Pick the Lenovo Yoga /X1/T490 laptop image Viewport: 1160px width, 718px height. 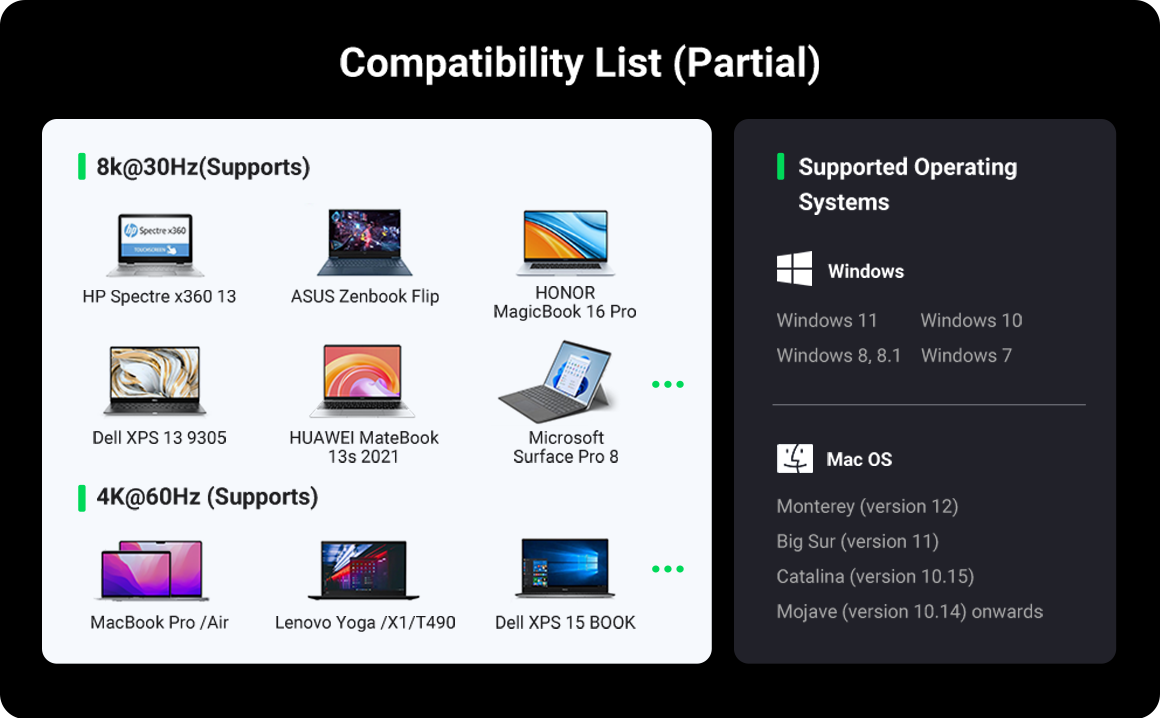[x=364, y=571]
